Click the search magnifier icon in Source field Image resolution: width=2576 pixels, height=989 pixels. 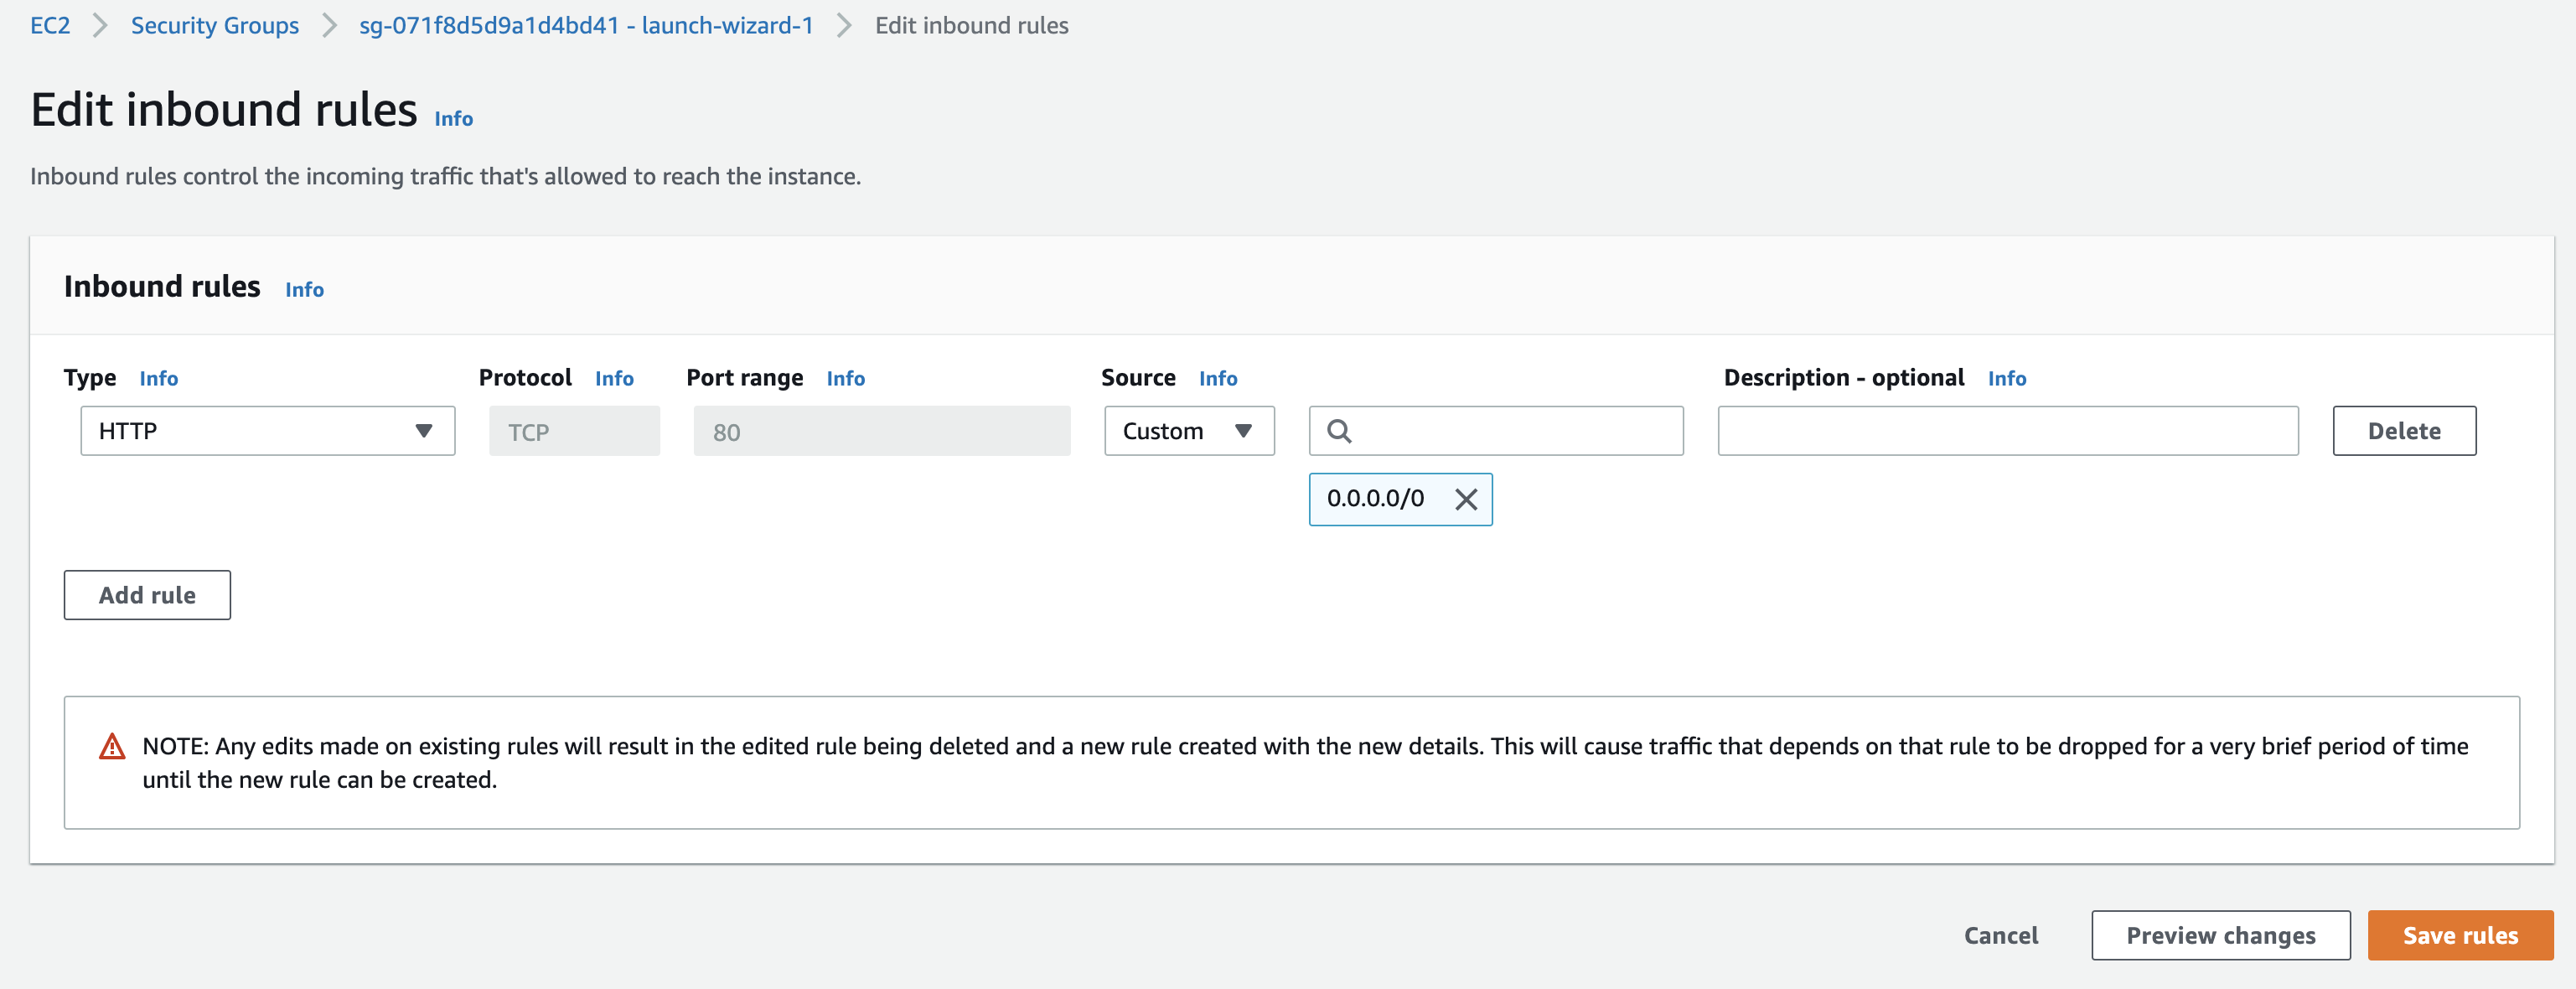1338,431
